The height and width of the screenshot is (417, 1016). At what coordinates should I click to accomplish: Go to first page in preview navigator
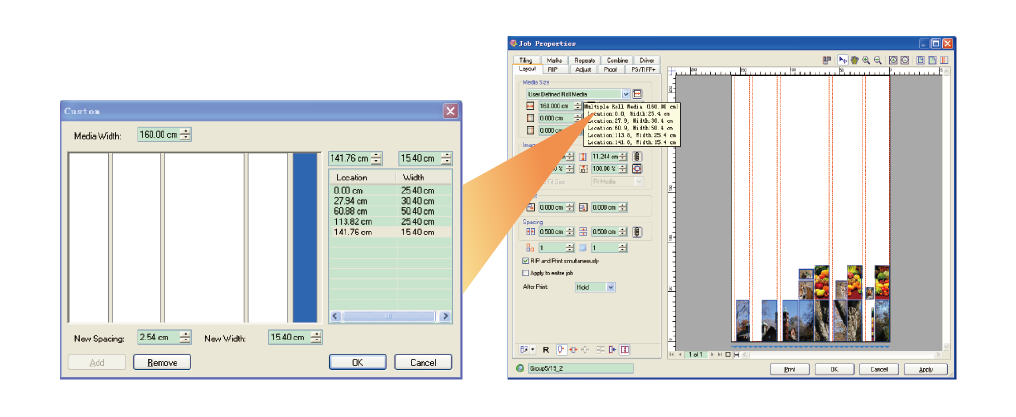tap(672, 354)
